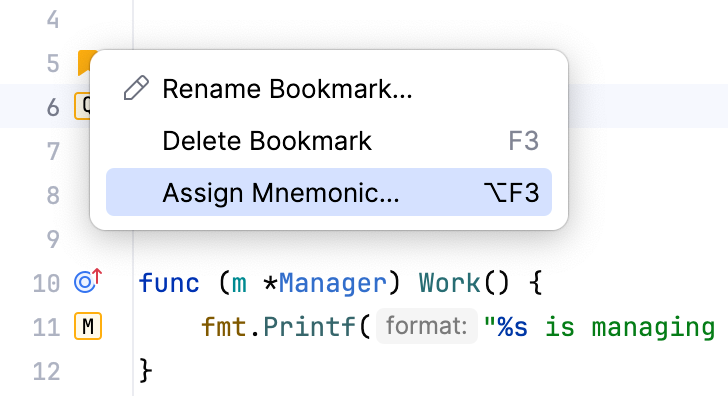Choose Rename Bookmark… from the context menu
This screenshot has width=728, height=396.
coord(329,89)
